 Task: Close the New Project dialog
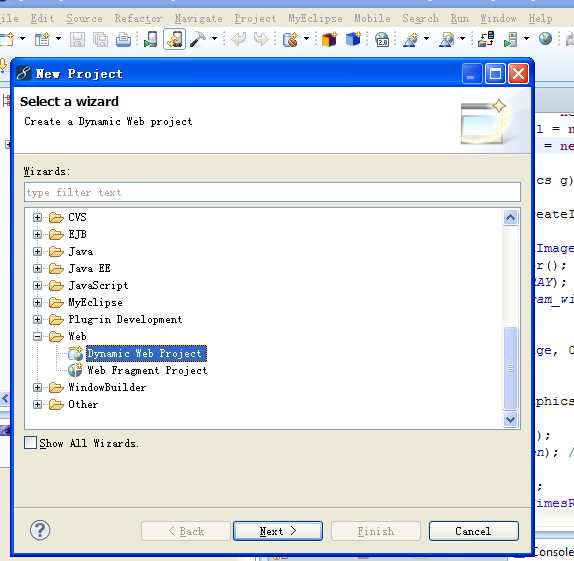518,74
